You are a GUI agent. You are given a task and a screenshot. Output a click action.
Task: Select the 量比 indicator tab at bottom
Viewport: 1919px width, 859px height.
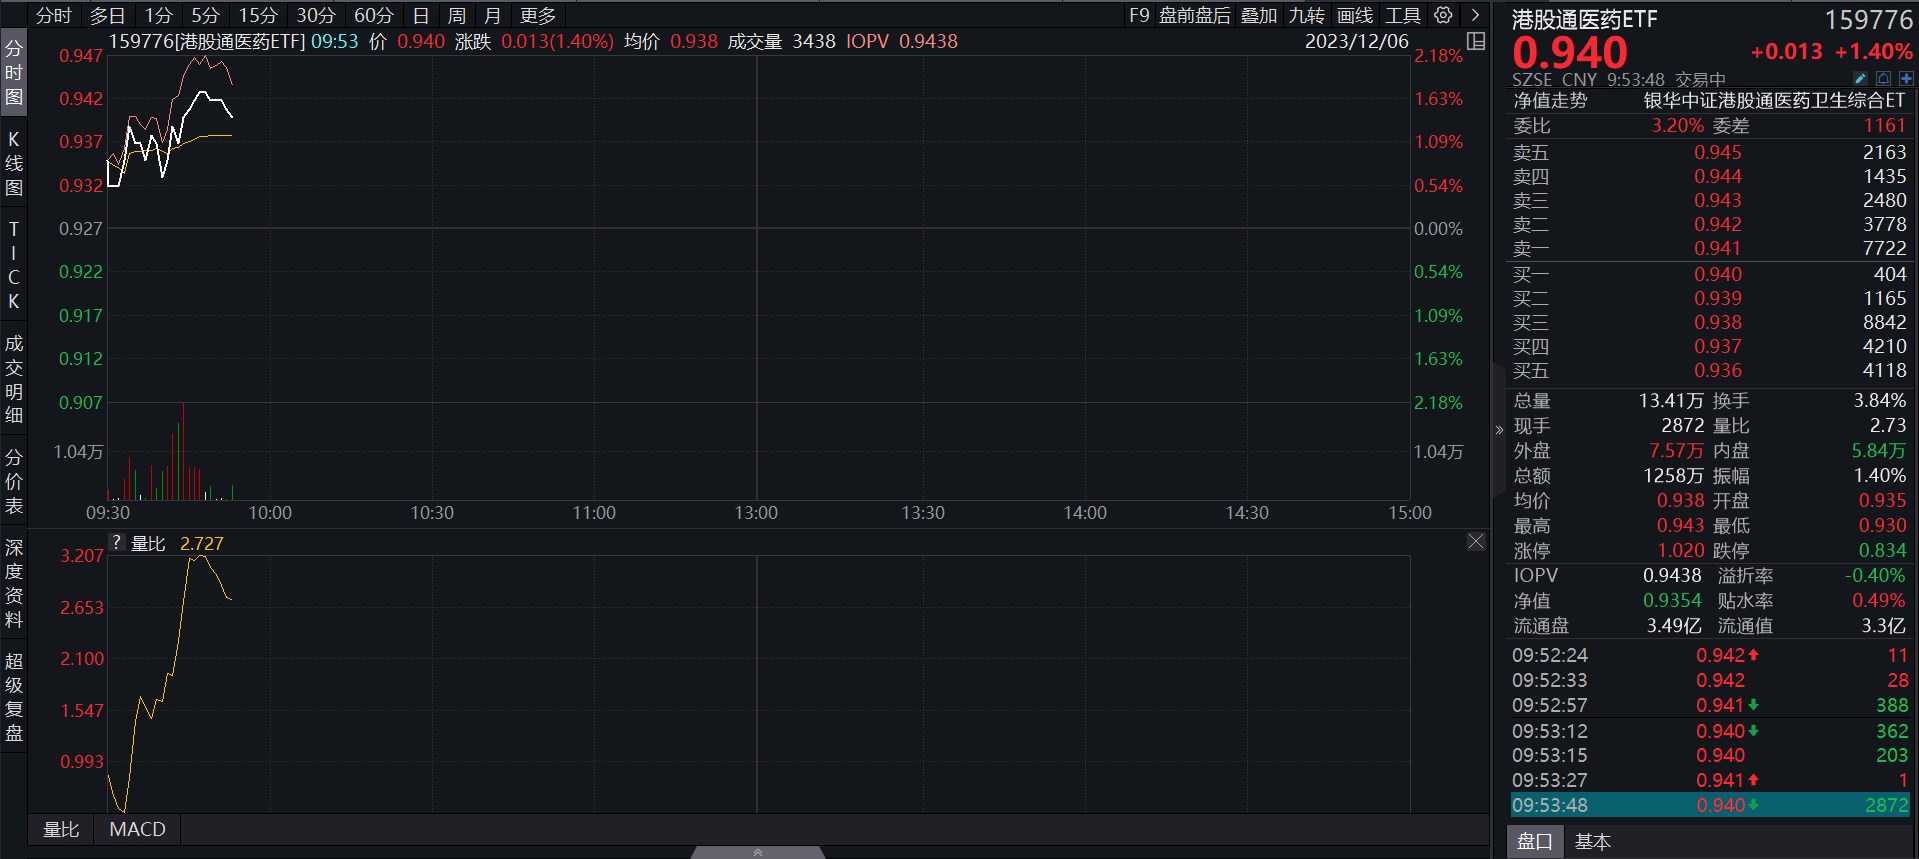(x=61, y=829)
